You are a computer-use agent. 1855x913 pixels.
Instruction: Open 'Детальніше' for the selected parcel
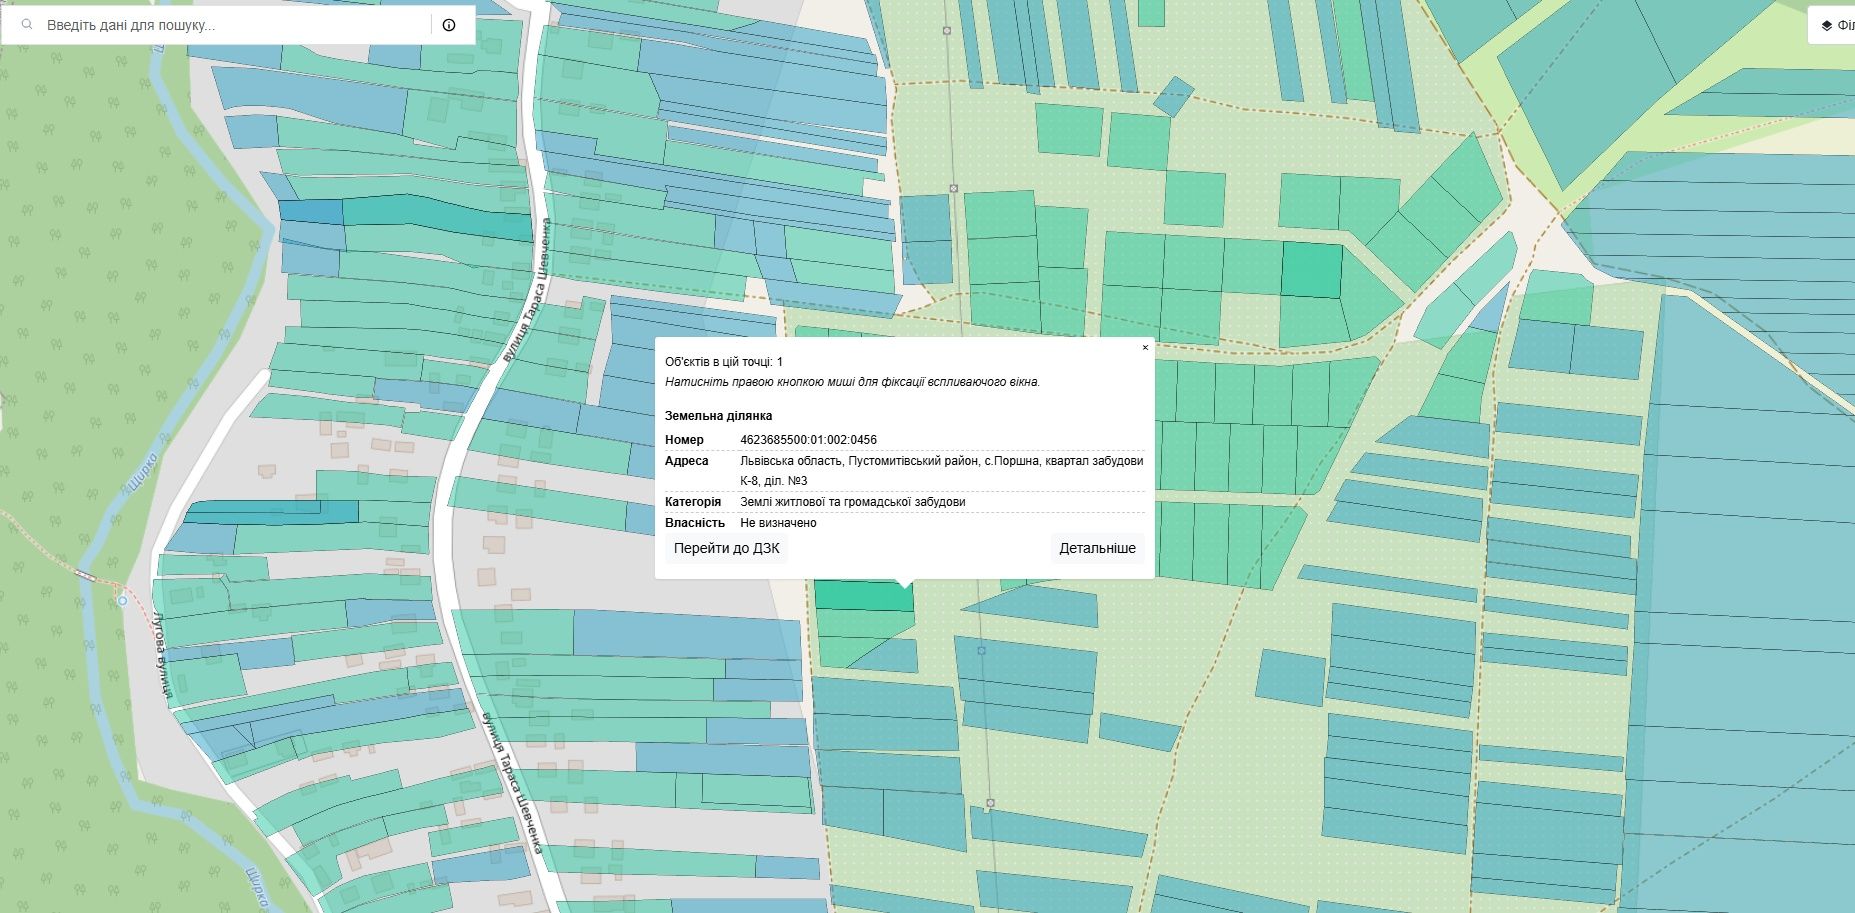pyautogui.click(x=1097, y=548)
